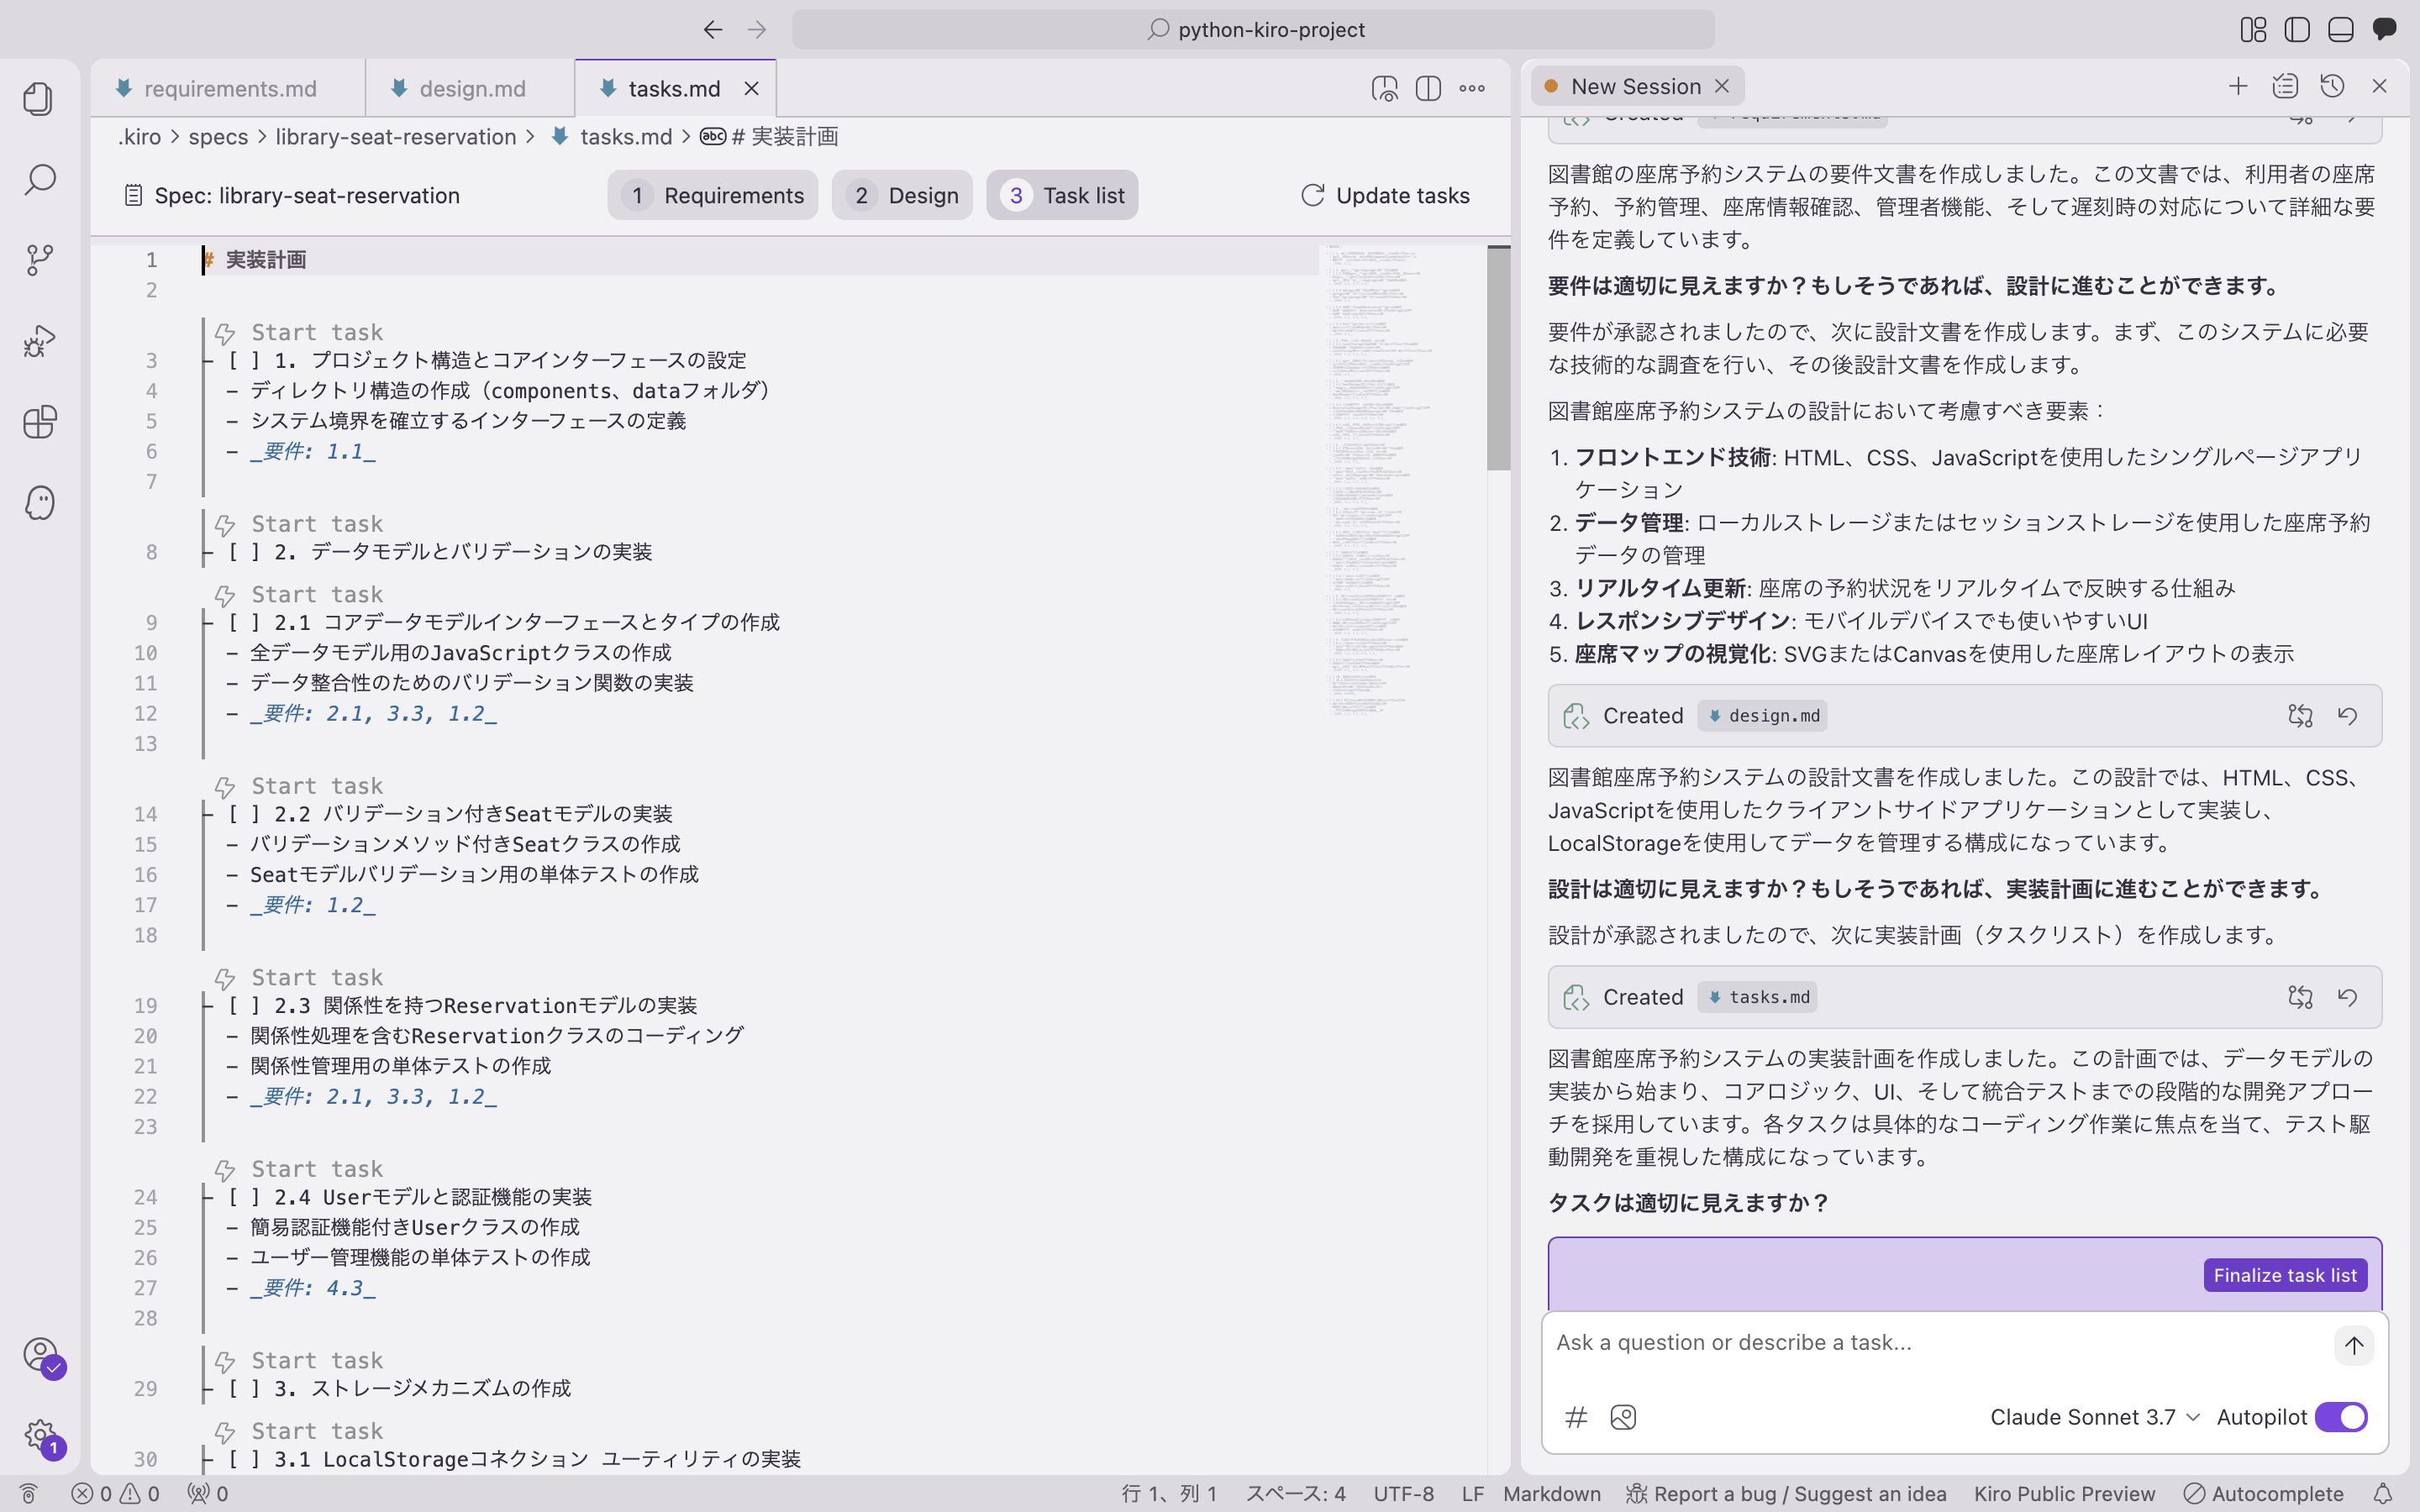Screen dimensions: 2420x1512
Task: Open chat session history icon
Action: coord(2332,86)
